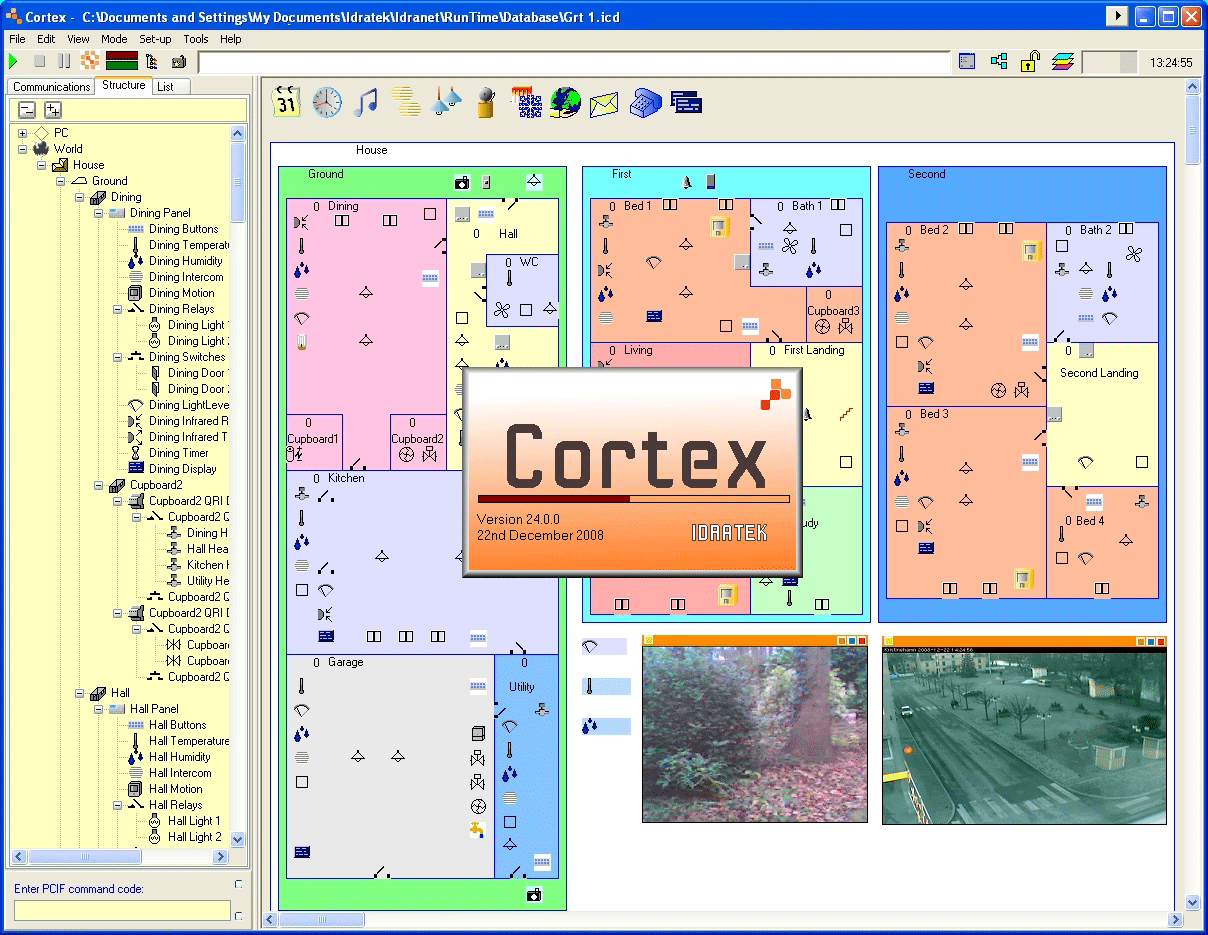Image resolution: width=1208 pixels, height=935 pixels.
Task: Click the collapse-all minus button above the tree
Action: click(x=27, y=110)
